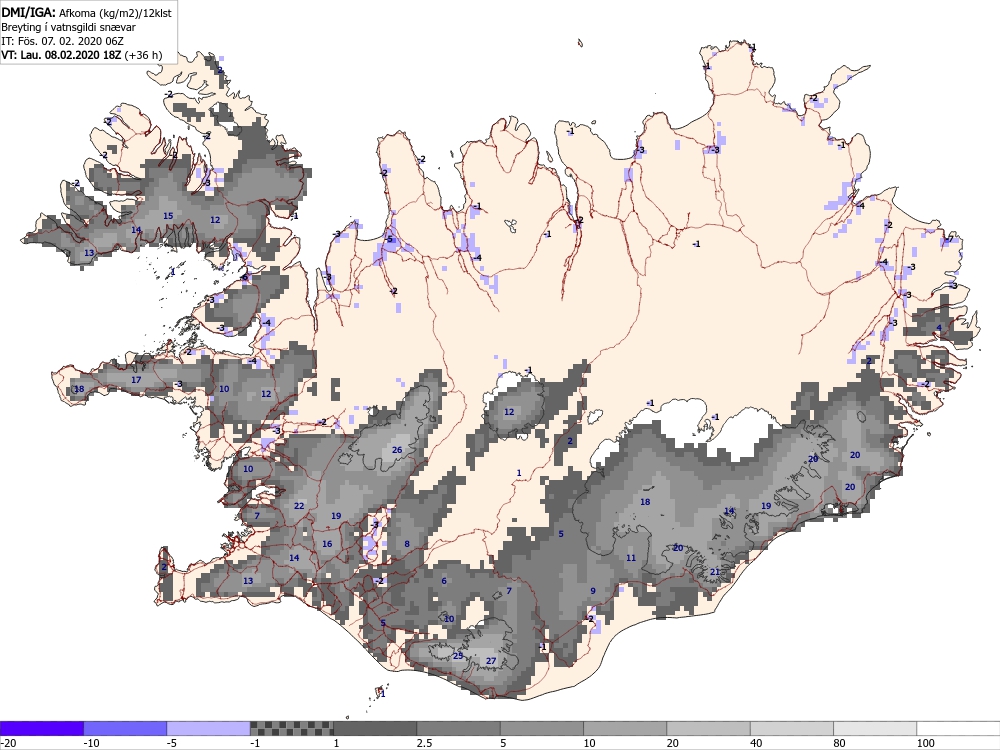Image resolution: width=1000 pixels, height=750 pixels.
Task: Click the map value '16' in the southwest
Action: pos(327,544)
